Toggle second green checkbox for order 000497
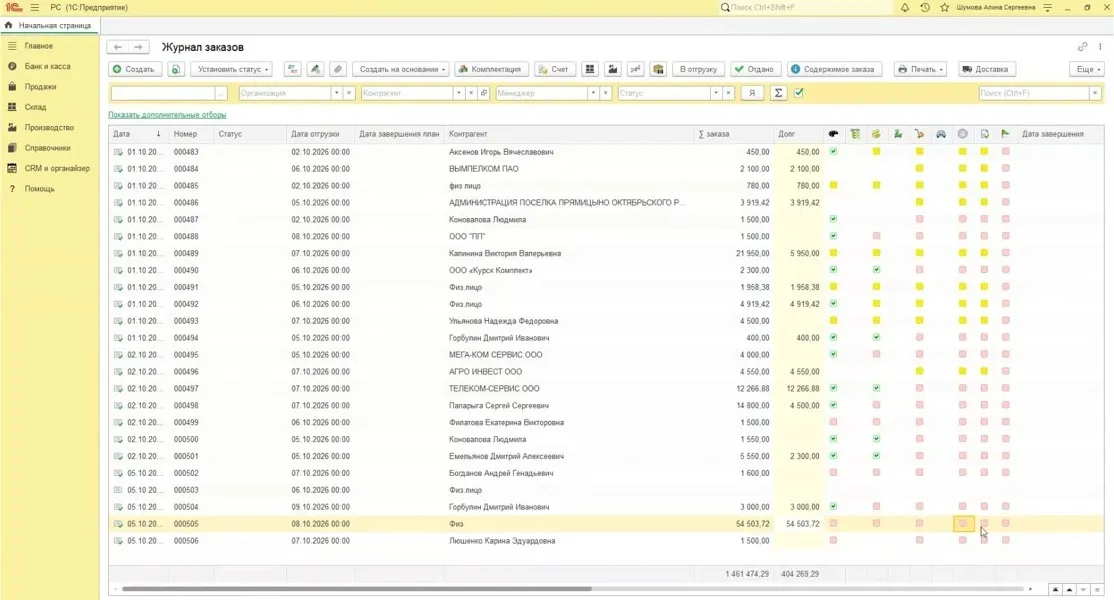1114x600 pixels. (876, 388)
